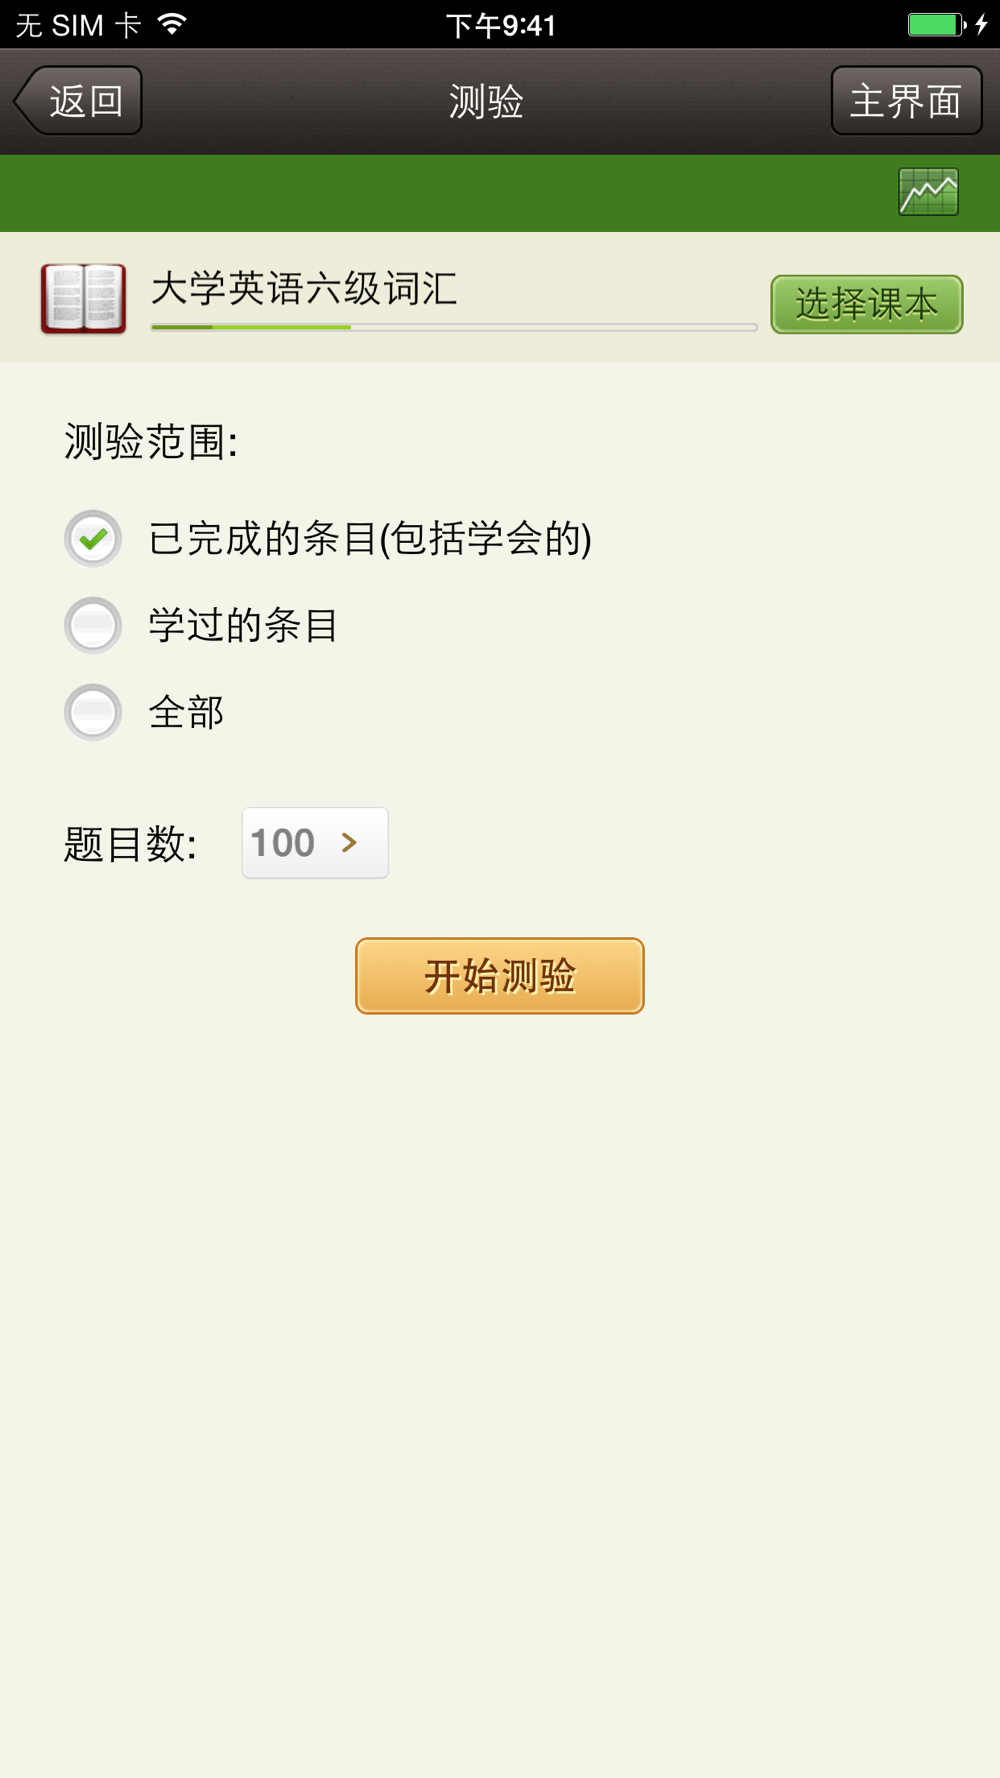
Task: Tap the battery indicator icon
Action: 936,24
